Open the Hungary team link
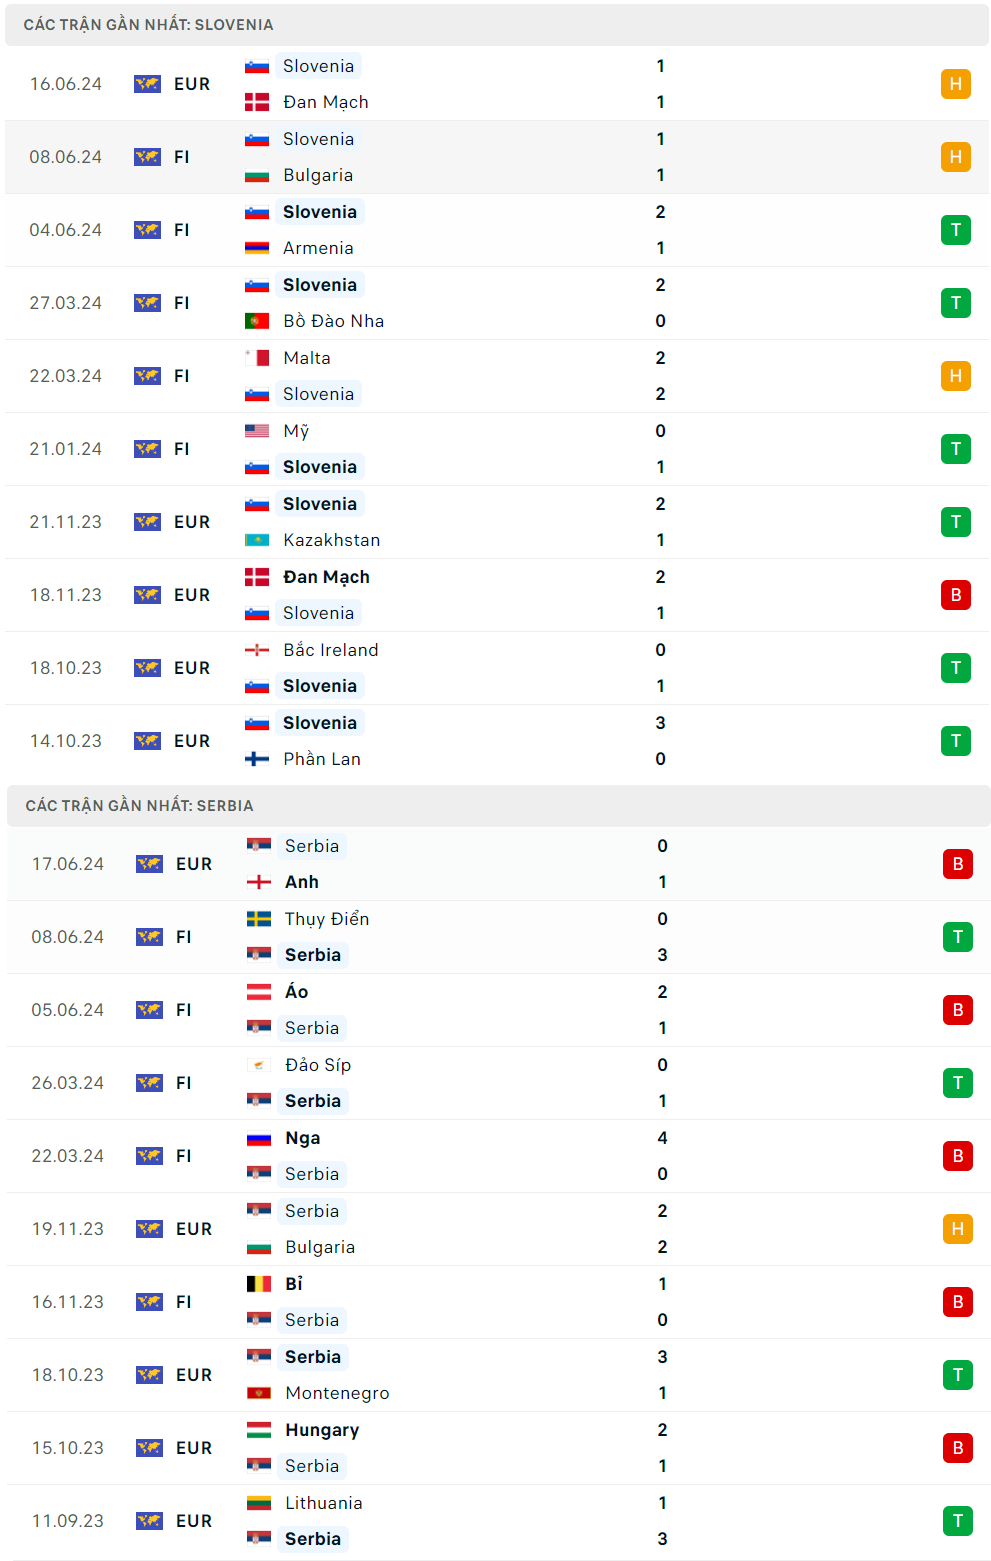This screenshot has width=991, height=1561. coord(321,1430)
